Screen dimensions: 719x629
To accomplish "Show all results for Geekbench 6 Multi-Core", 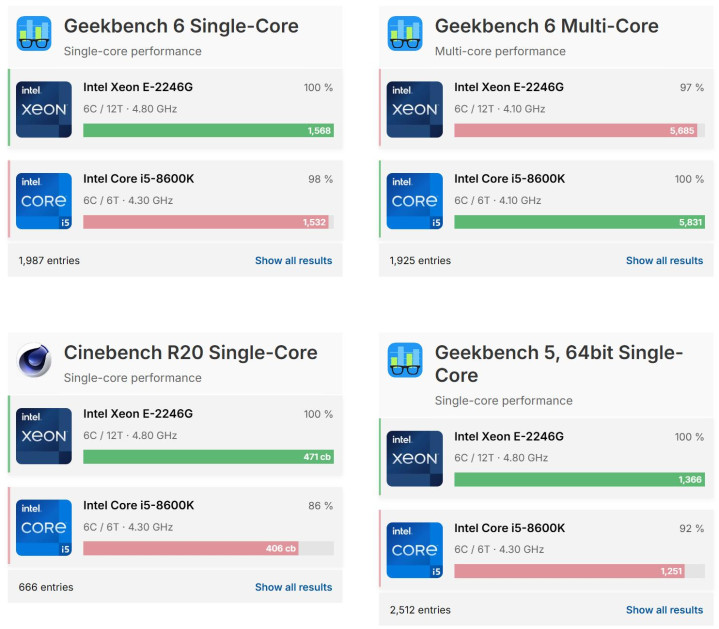I will 664,261.
